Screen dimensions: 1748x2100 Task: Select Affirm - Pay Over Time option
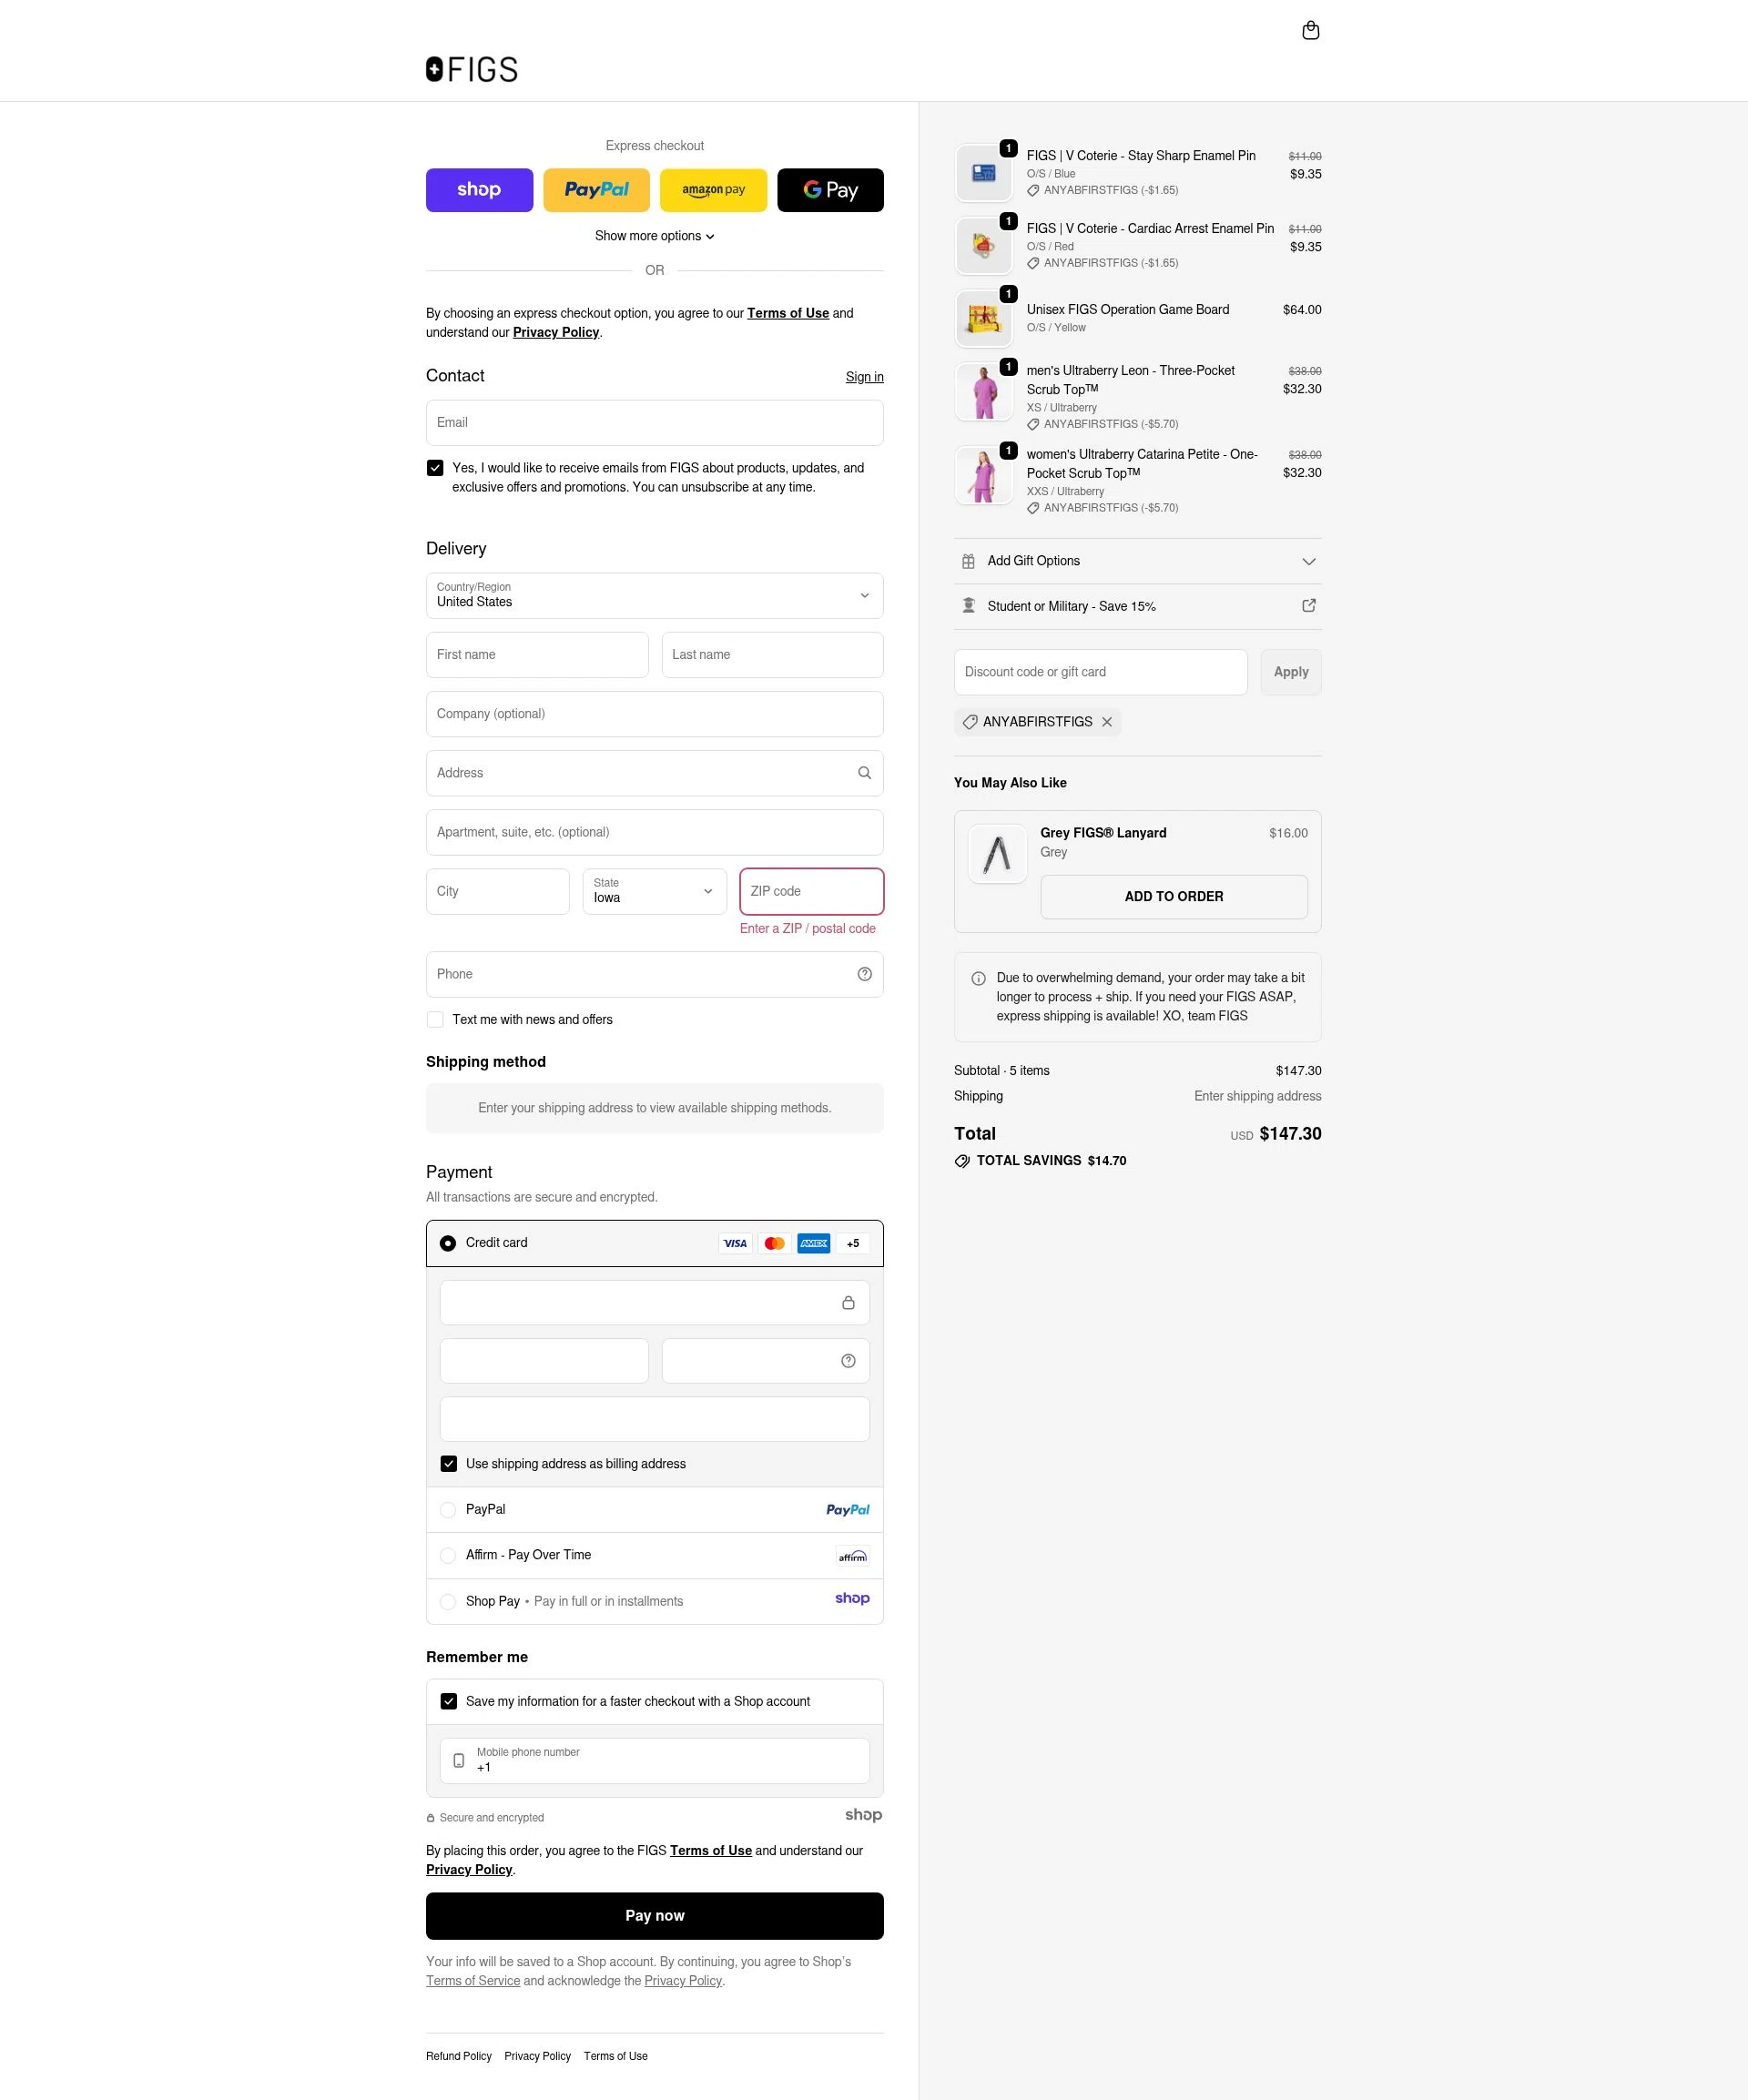click(x=448, y=1556)
